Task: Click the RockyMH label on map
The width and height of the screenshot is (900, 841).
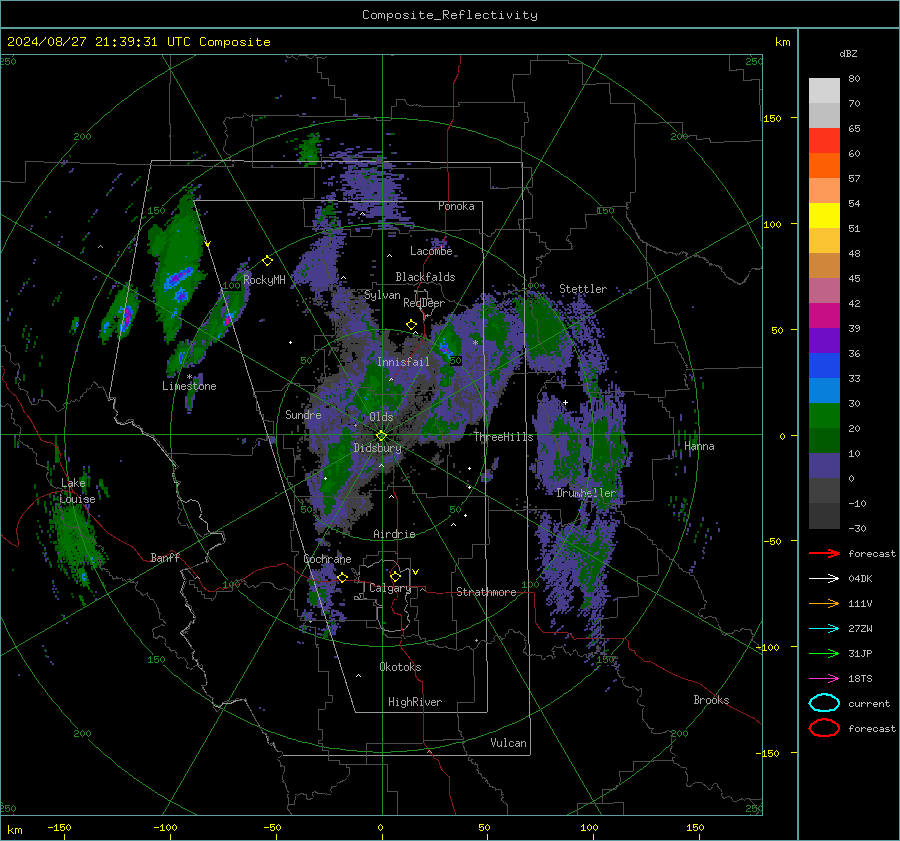Action: 264,280
